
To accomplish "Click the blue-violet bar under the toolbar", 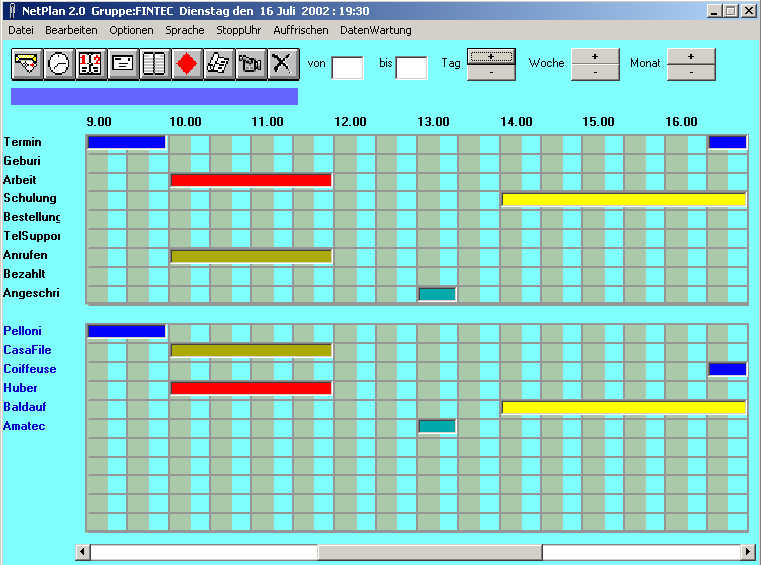I will pos(154,96).
